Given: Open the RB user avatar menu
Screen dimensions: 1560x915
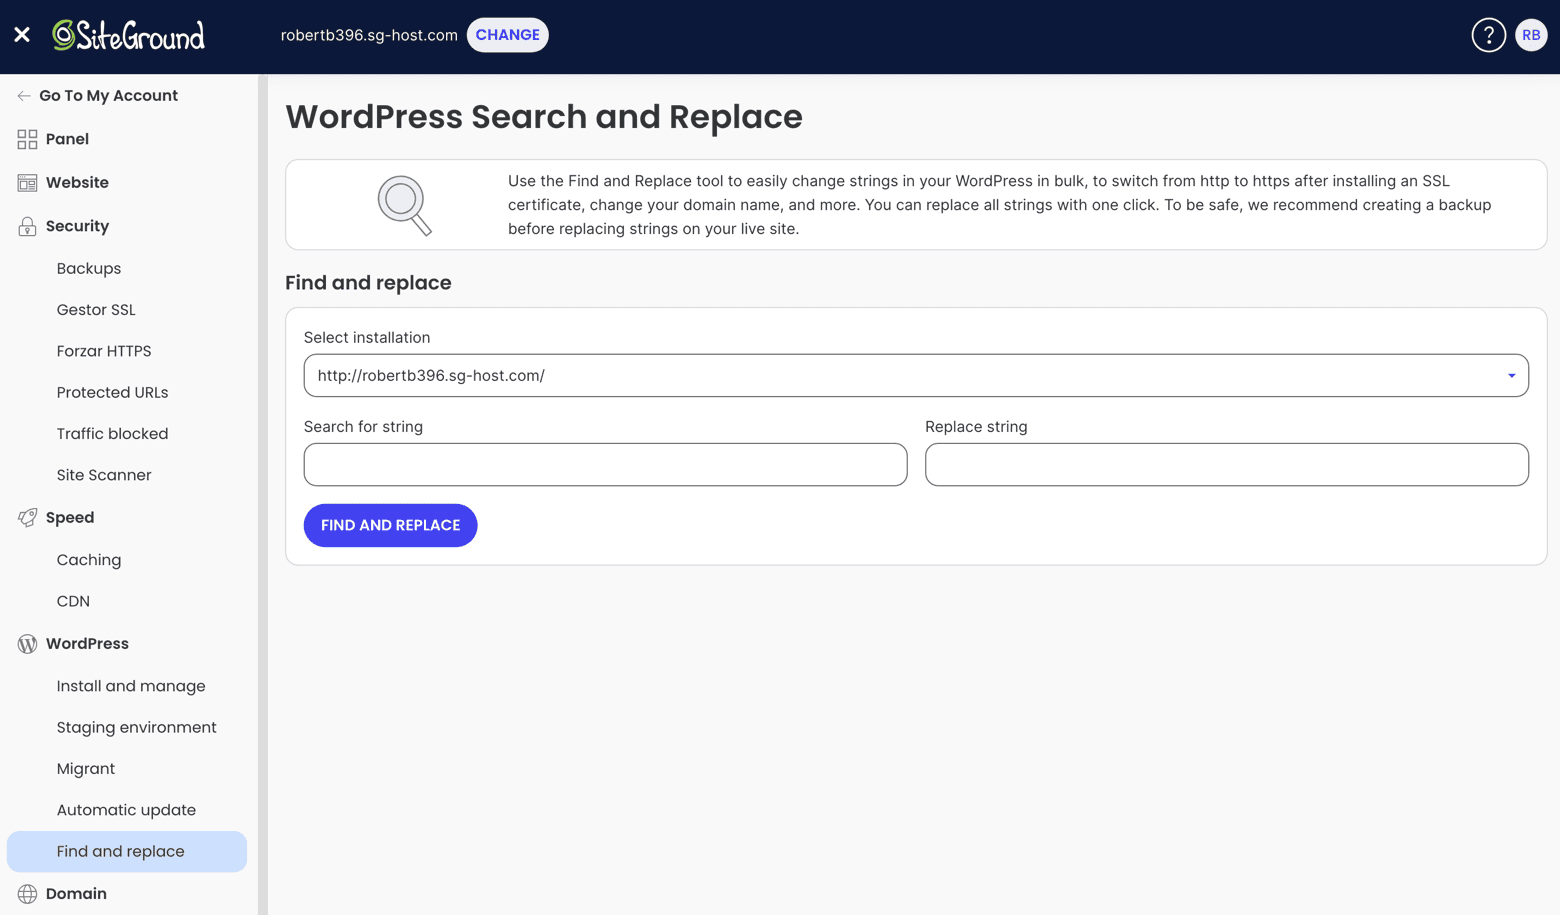Looking at the screenshot, I should [1531, 35].
